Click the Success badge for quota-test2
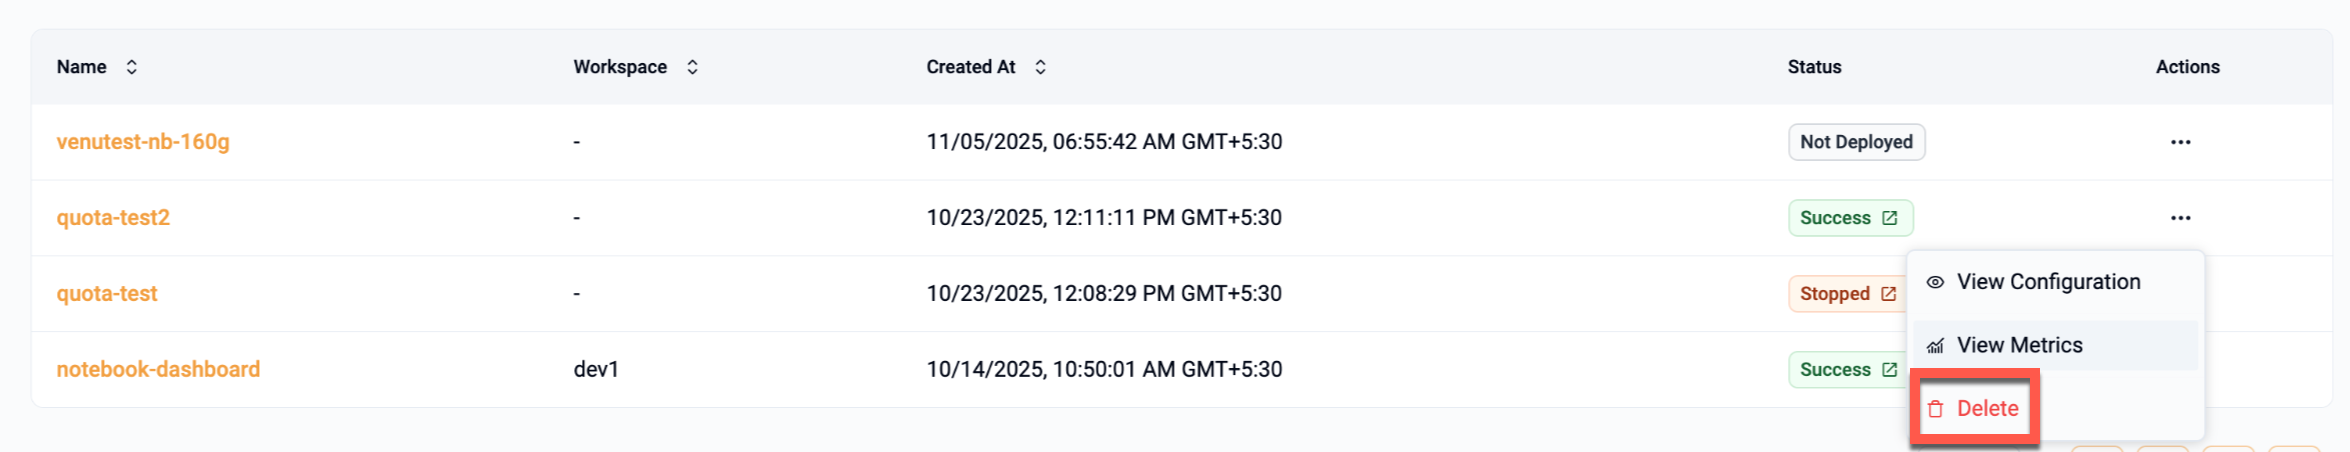The width and height of the screenshot is (2350, 452). [1834, 218]
